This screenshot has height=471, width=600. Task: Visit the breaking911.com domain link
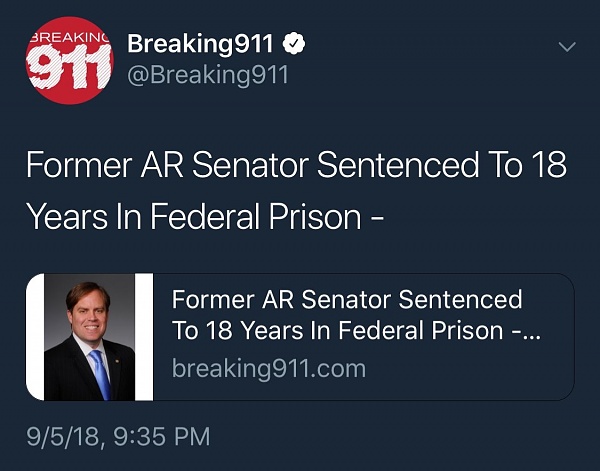tap(268, 368)
